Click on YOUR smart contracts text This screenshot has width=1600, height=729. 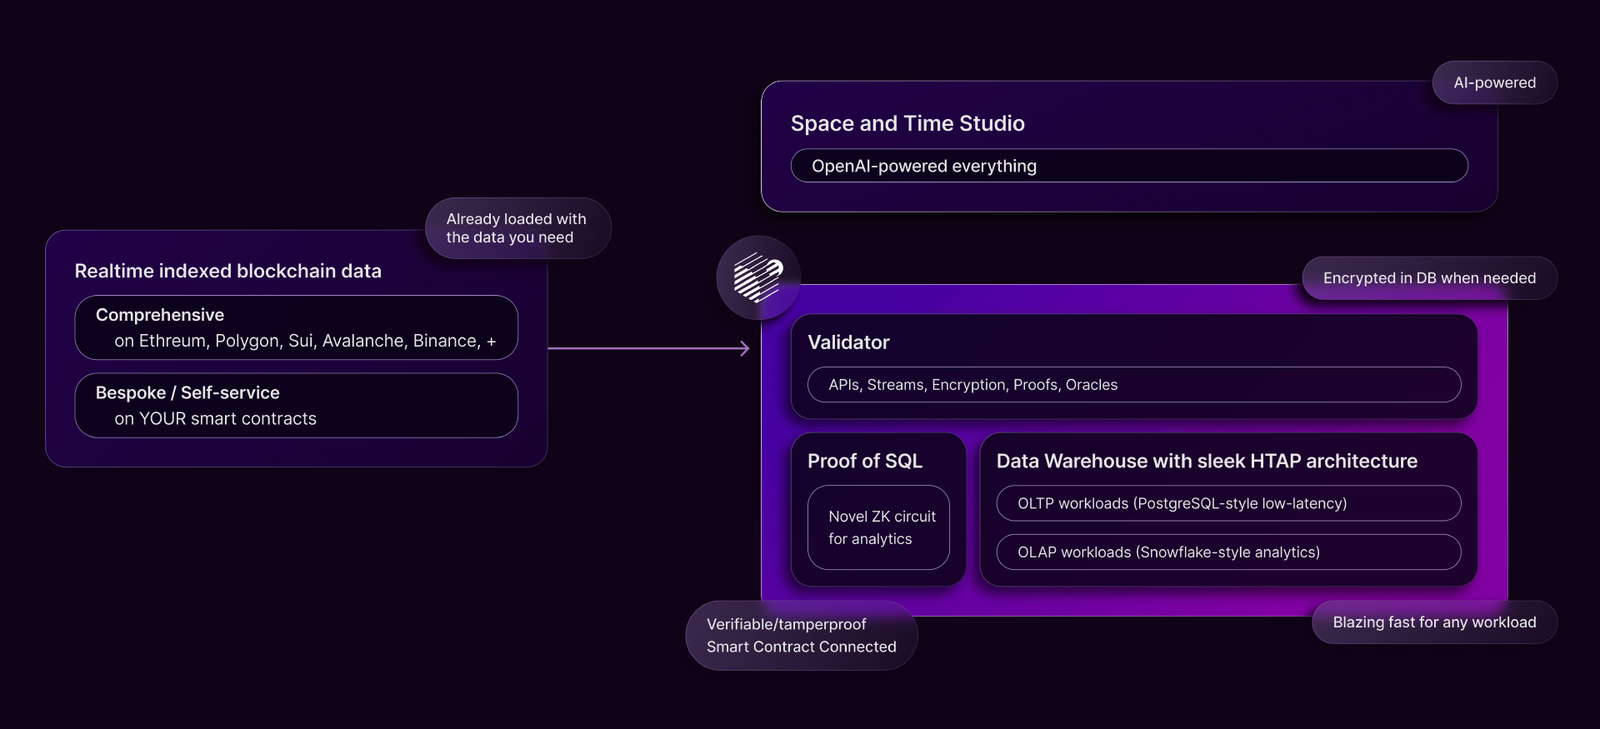tap(215, 419)
